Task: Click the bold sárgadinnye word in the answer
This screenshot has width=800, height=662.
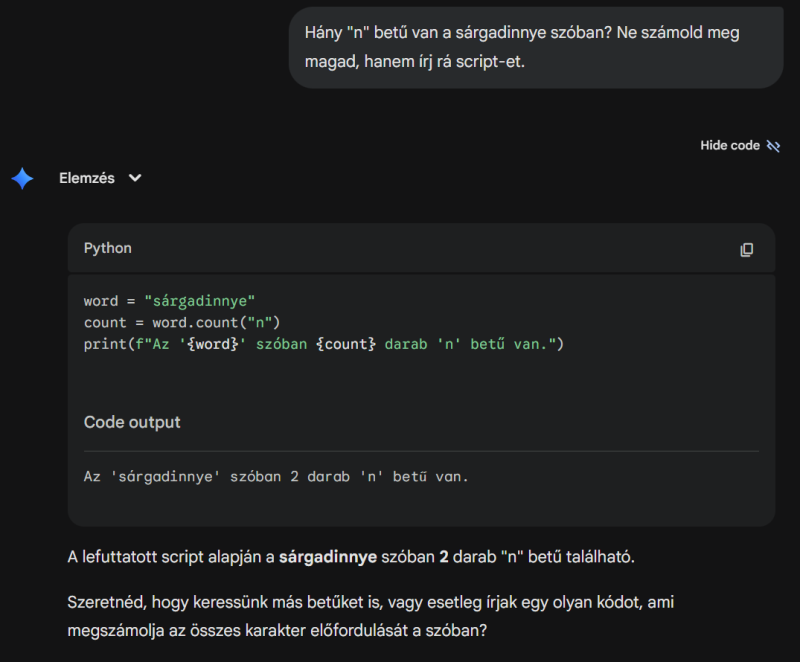Action: point(327,556)
